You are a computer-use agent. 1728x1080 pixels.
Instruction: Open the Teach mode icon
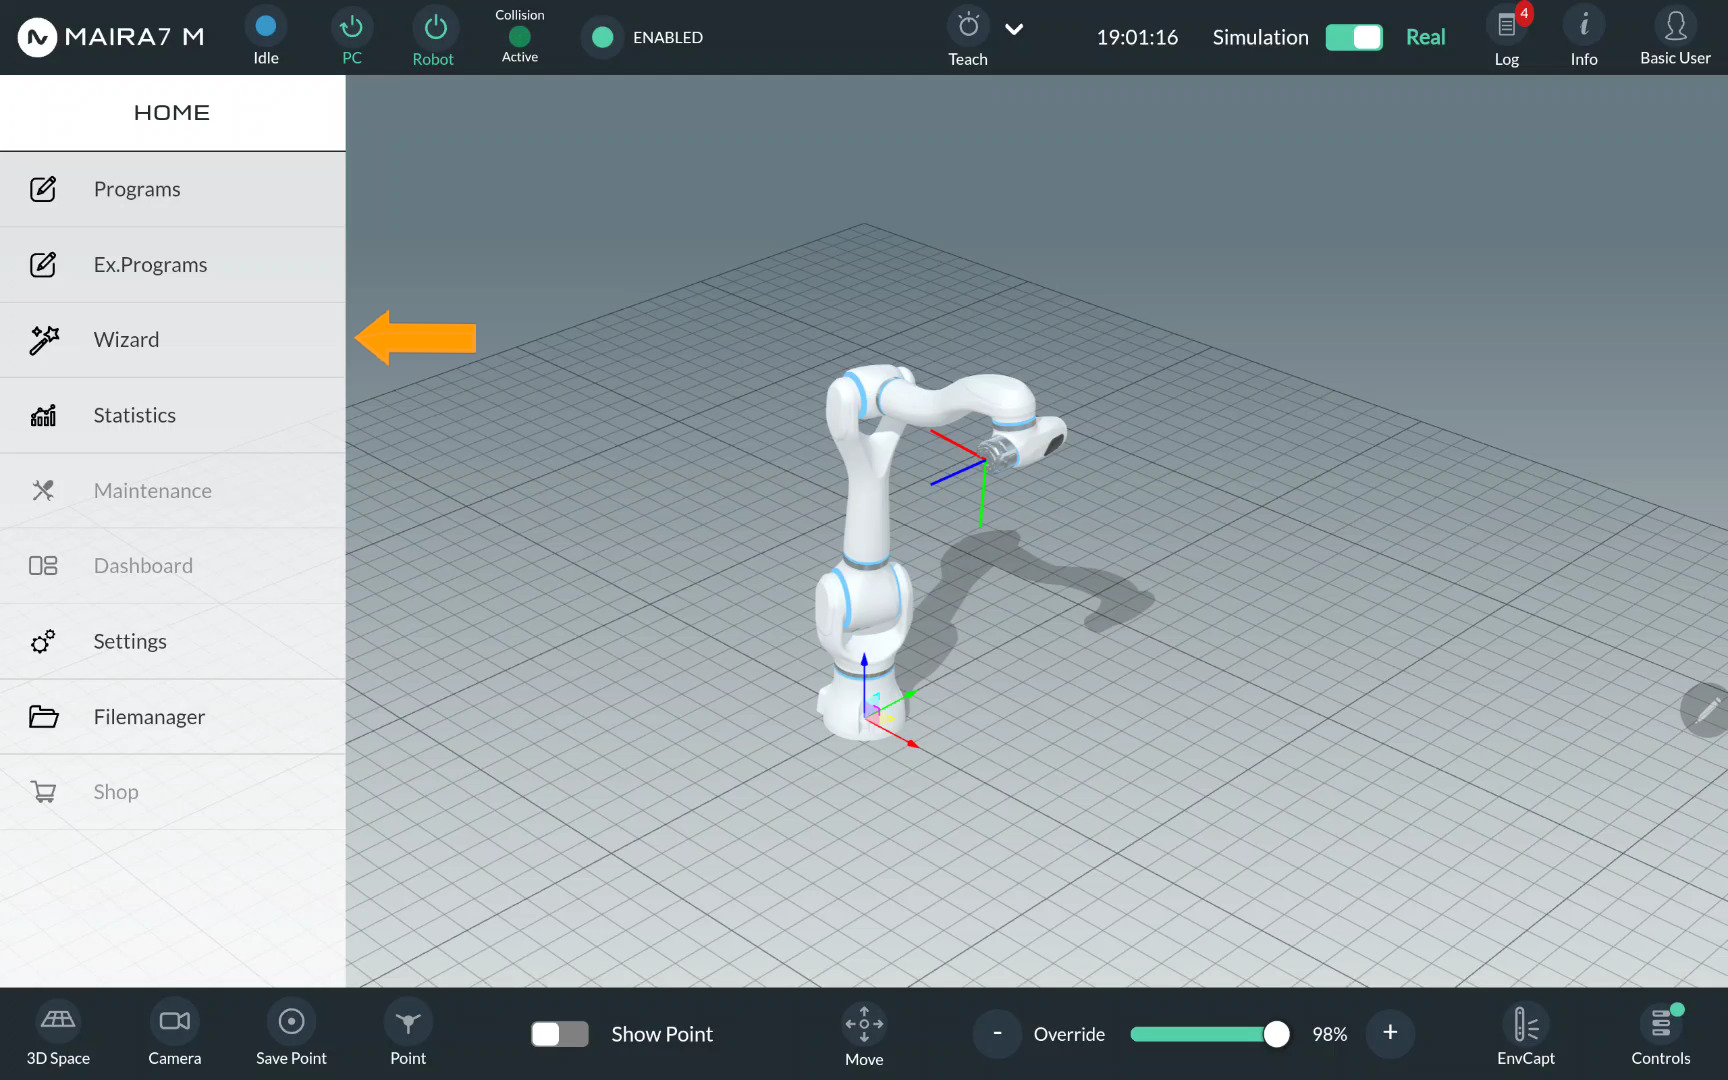tap(968, 26)
